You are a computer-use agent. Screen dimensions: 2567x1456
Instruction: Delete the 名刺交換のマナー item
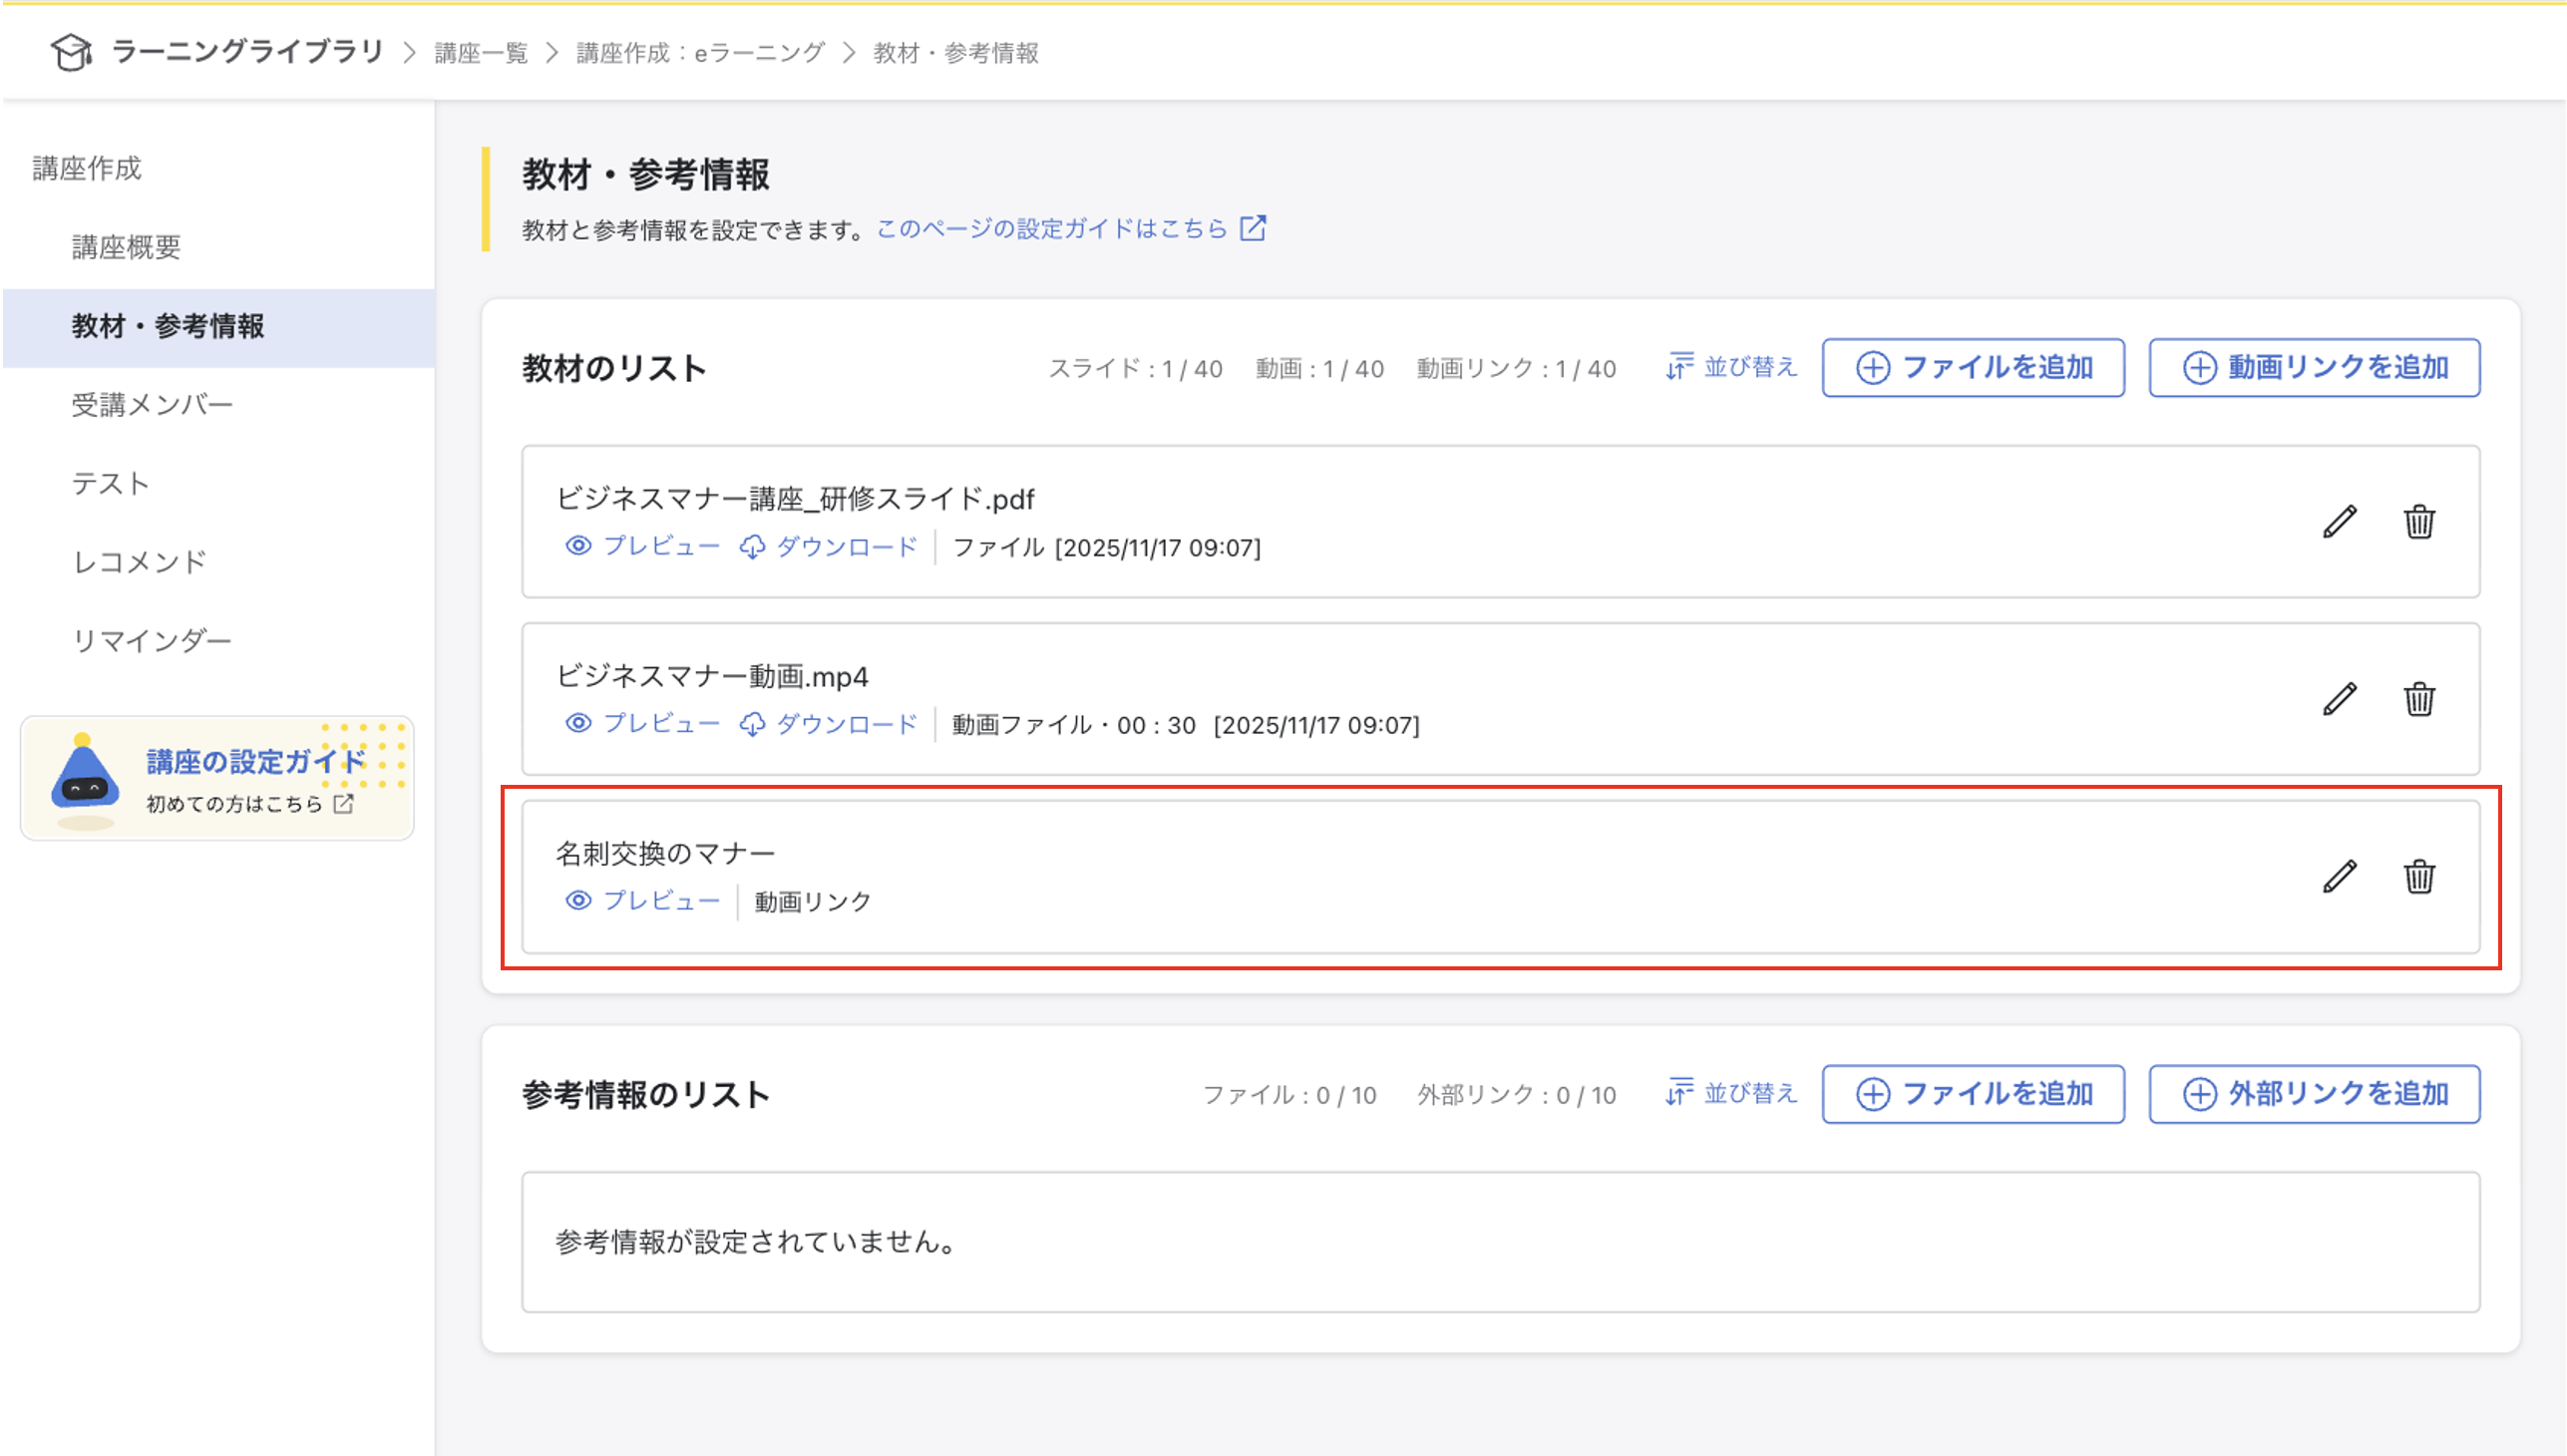pos(2418,877)
